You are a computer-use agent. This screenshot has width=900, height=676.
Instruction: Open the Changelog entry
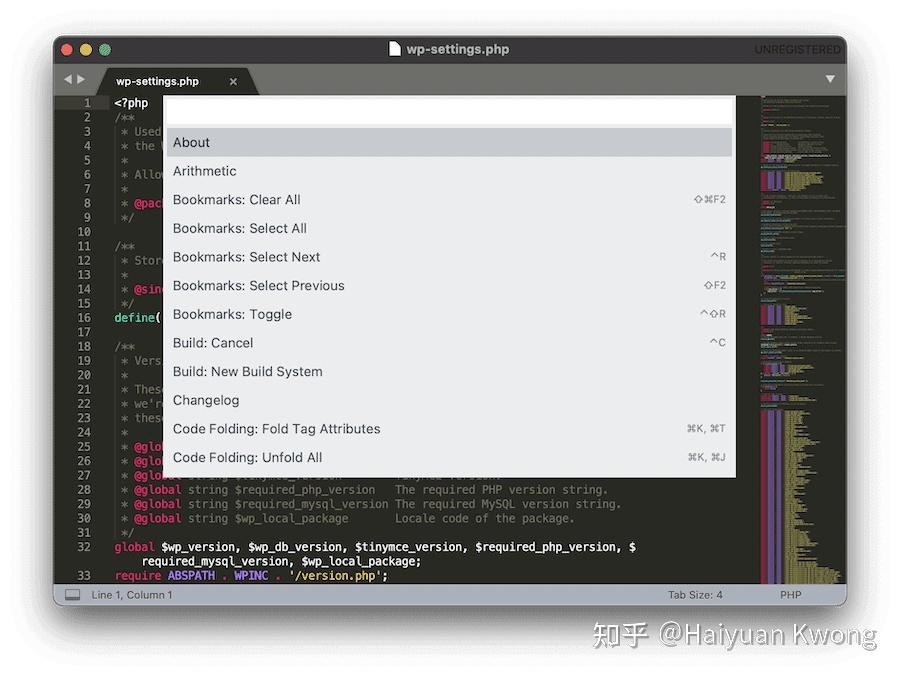[448, 400]
